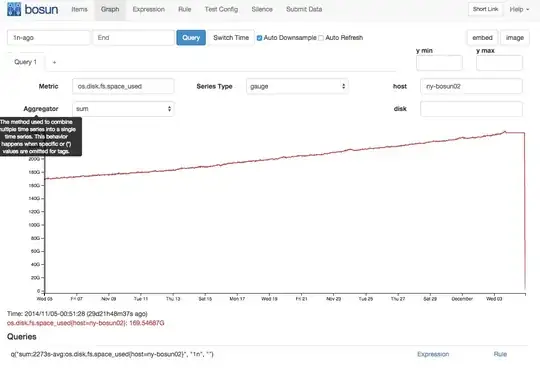
Task: Click the bosun logo icon
Action: pyautogui.click(x=14, y=9)
